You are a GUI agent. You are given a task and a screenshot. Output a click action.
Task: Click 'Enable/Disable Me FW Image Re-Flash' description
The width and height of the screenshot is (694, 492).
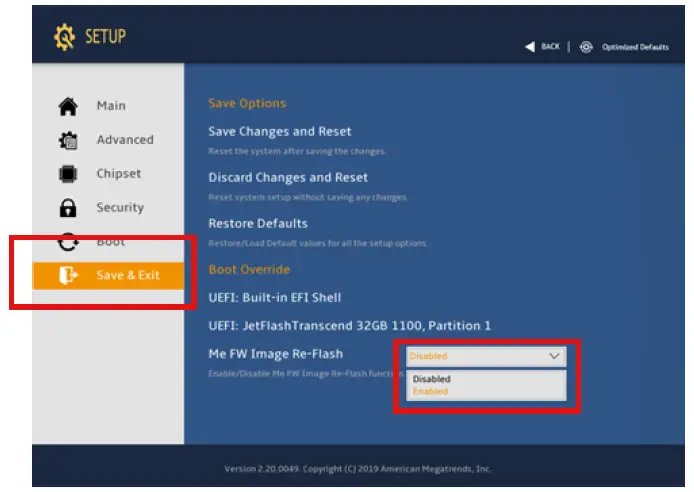click(x=305, y=374)
